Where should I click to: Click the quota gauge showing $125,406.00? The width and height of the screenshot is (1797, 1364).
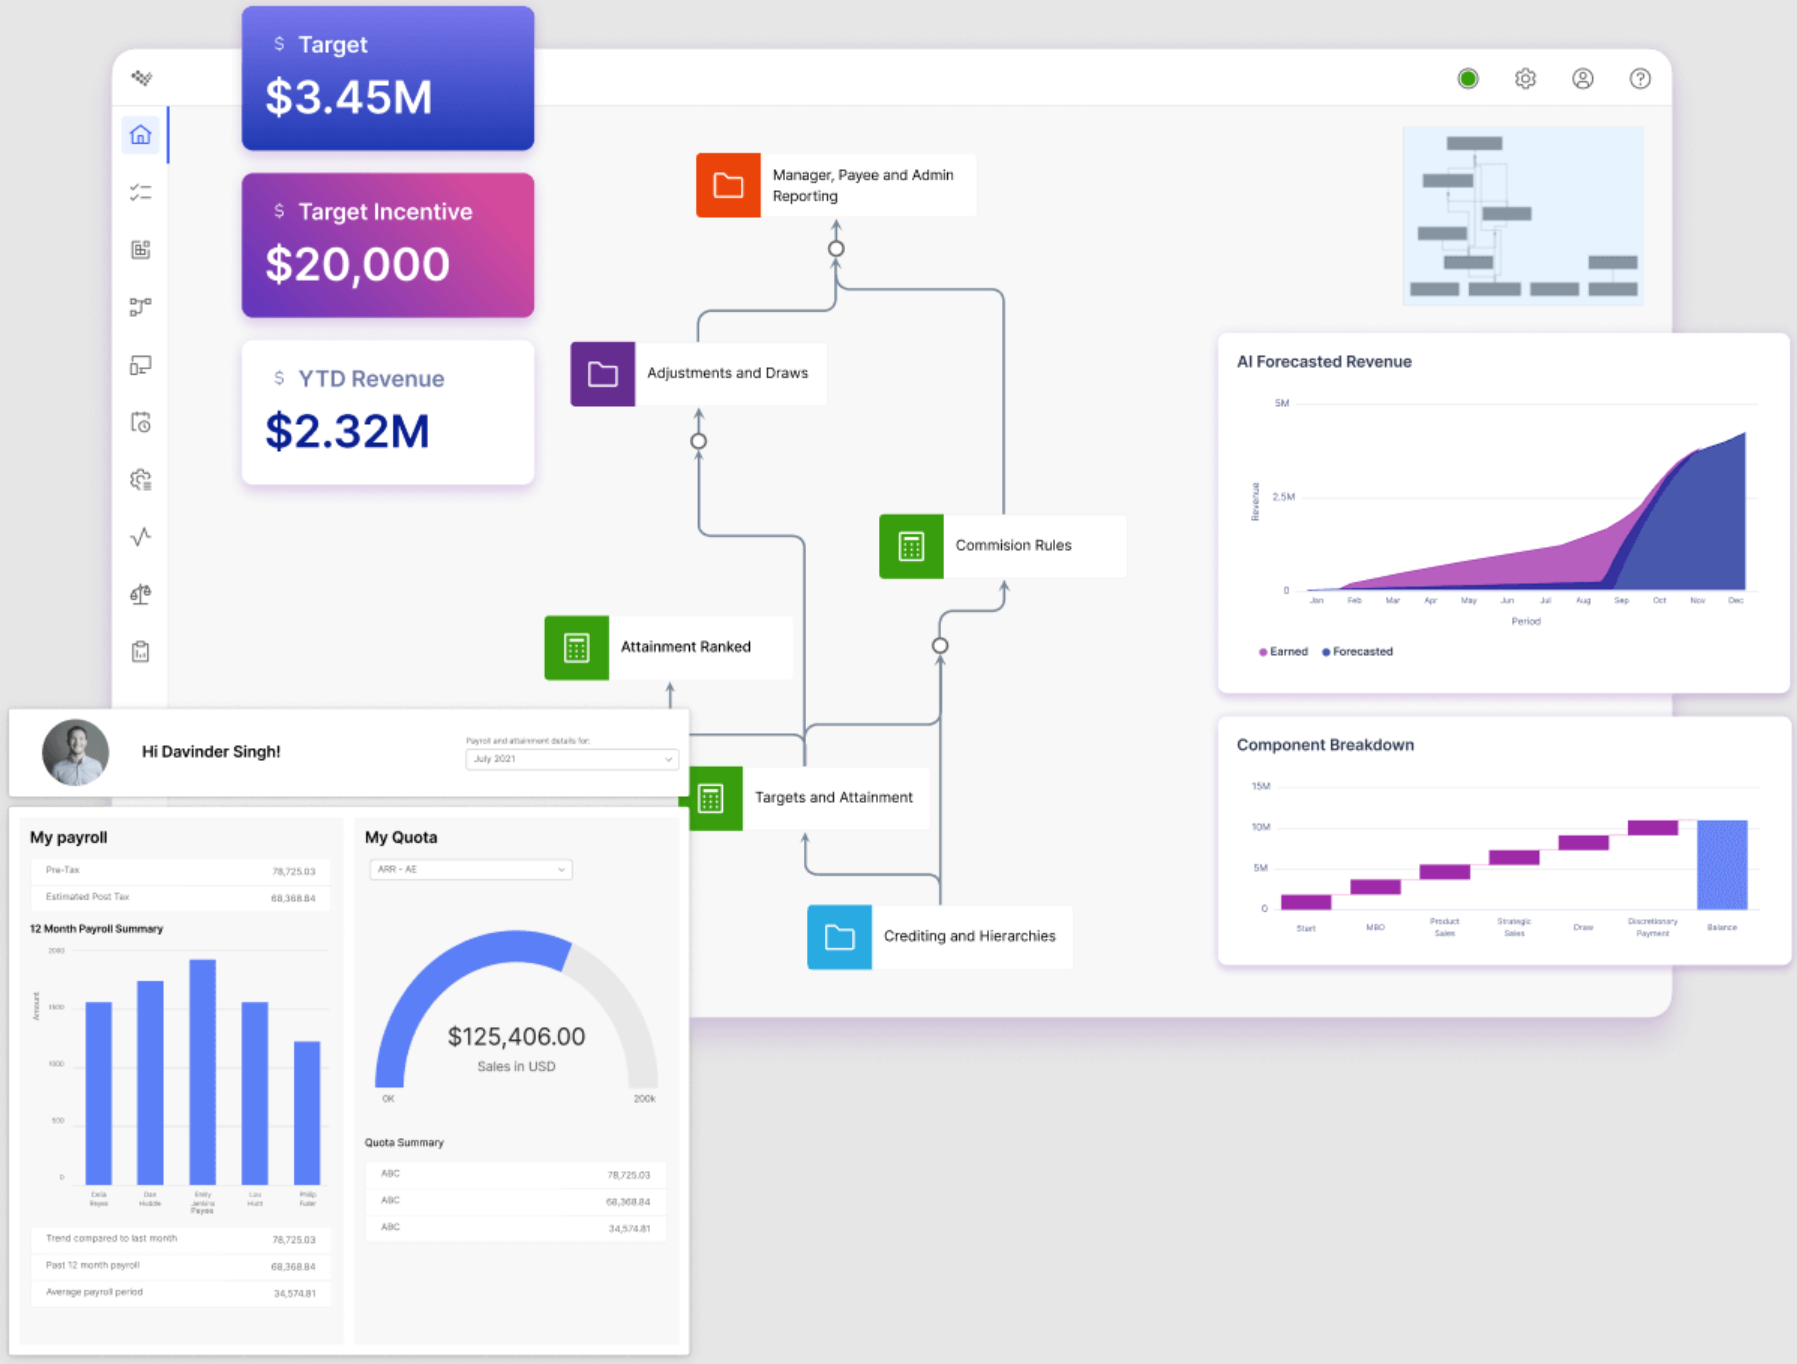click(x=516, y=1012)
